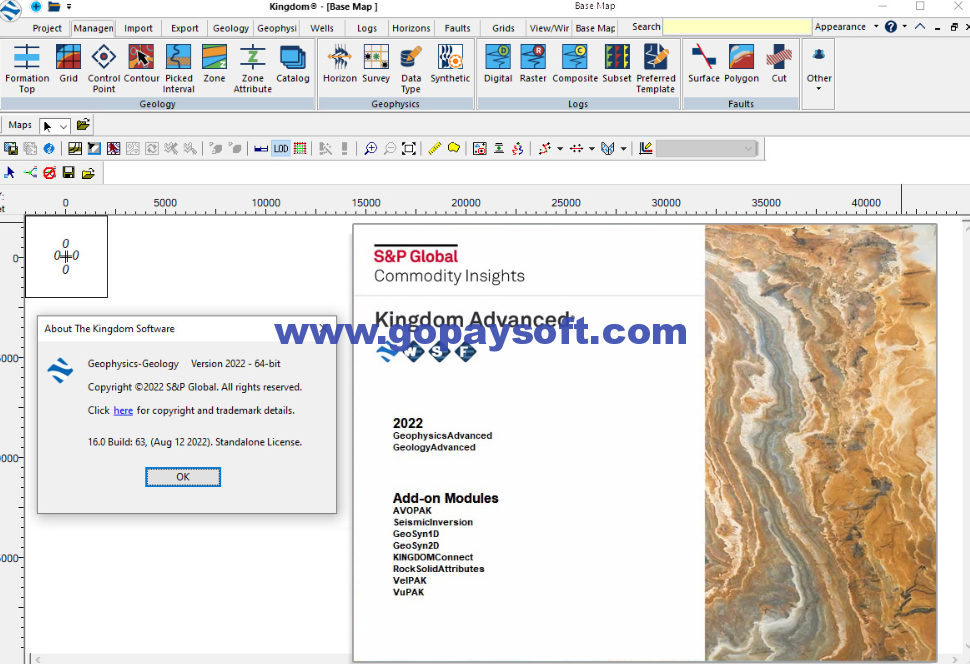Open Fault Cut manager
This screenshot has width=970, height=664.
(779, 64)
